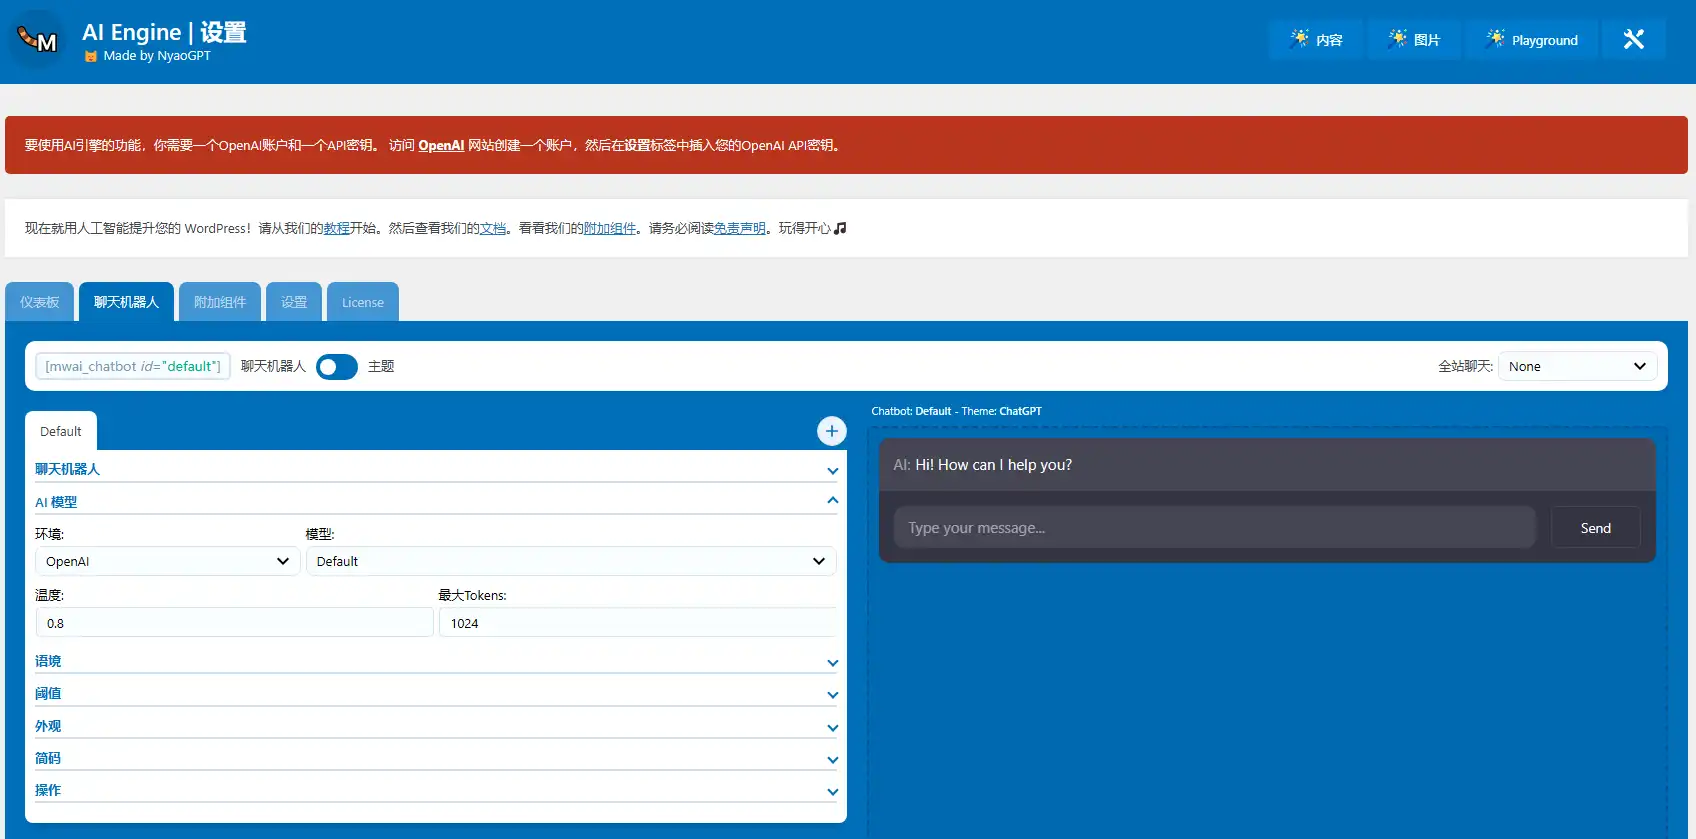Open the 教程 tutorial link
The width and height of the screenshot is (1696, 839).
pos(337,228)
